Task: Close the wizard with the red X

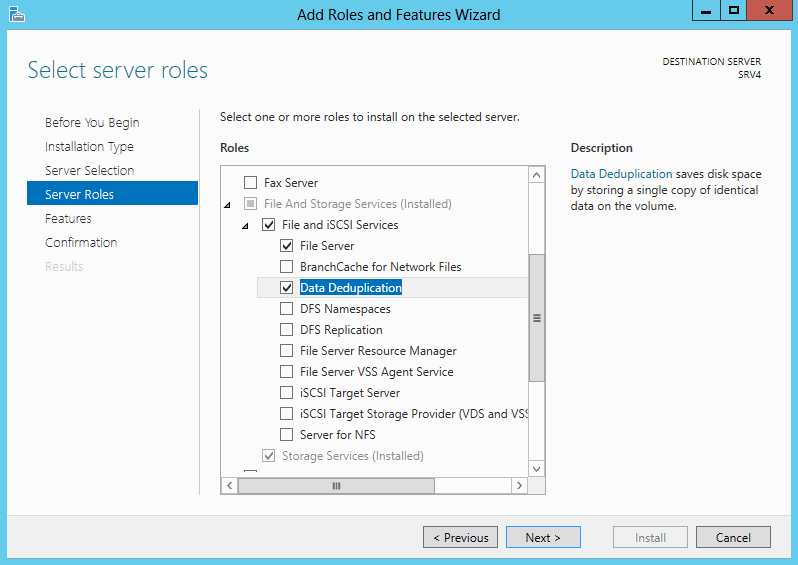Action: pos(770,10)
